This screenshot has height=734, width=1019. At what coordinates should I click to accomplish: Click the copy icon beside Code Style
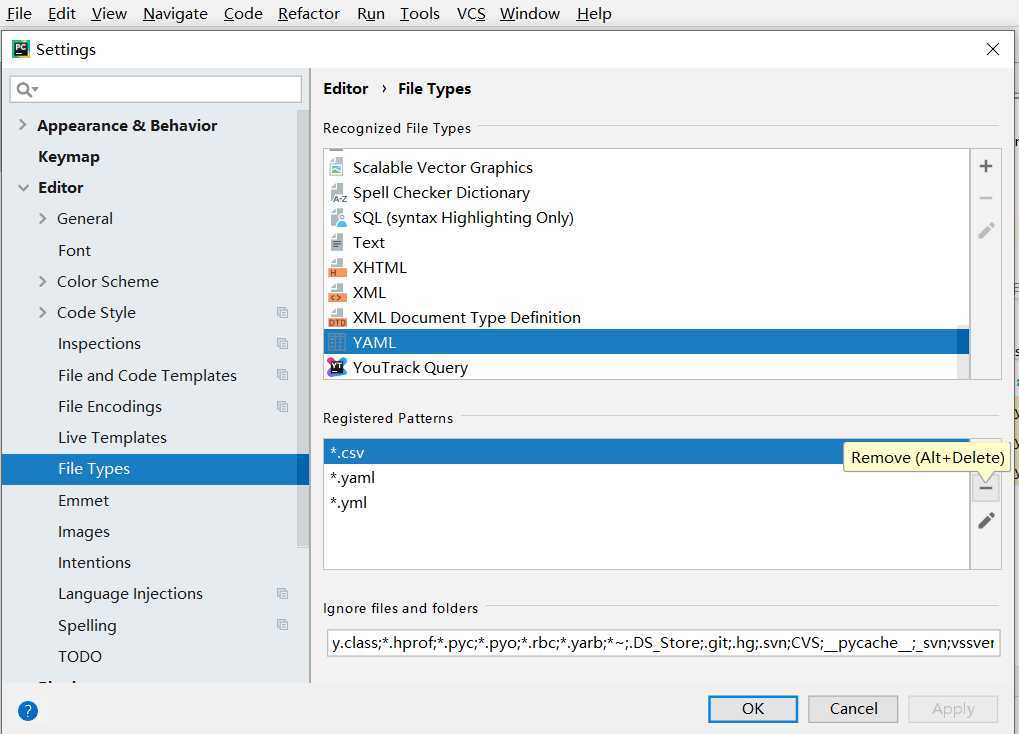(x=282, y=313)
